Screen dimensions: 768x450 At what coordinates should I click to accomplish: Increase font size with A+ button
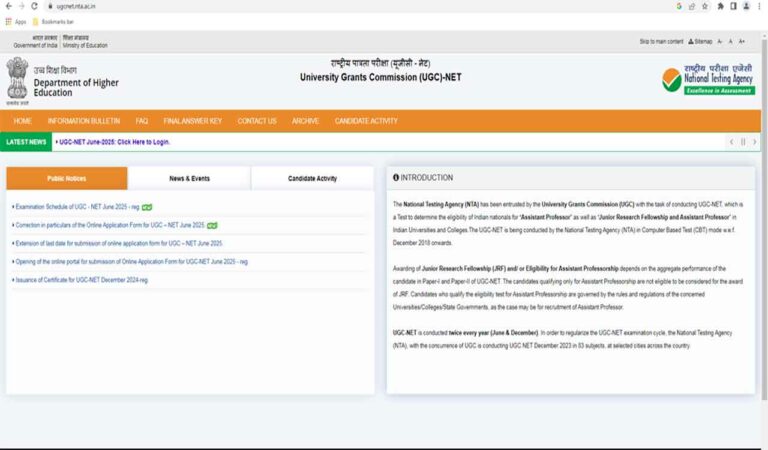click(x=741, y=42)
